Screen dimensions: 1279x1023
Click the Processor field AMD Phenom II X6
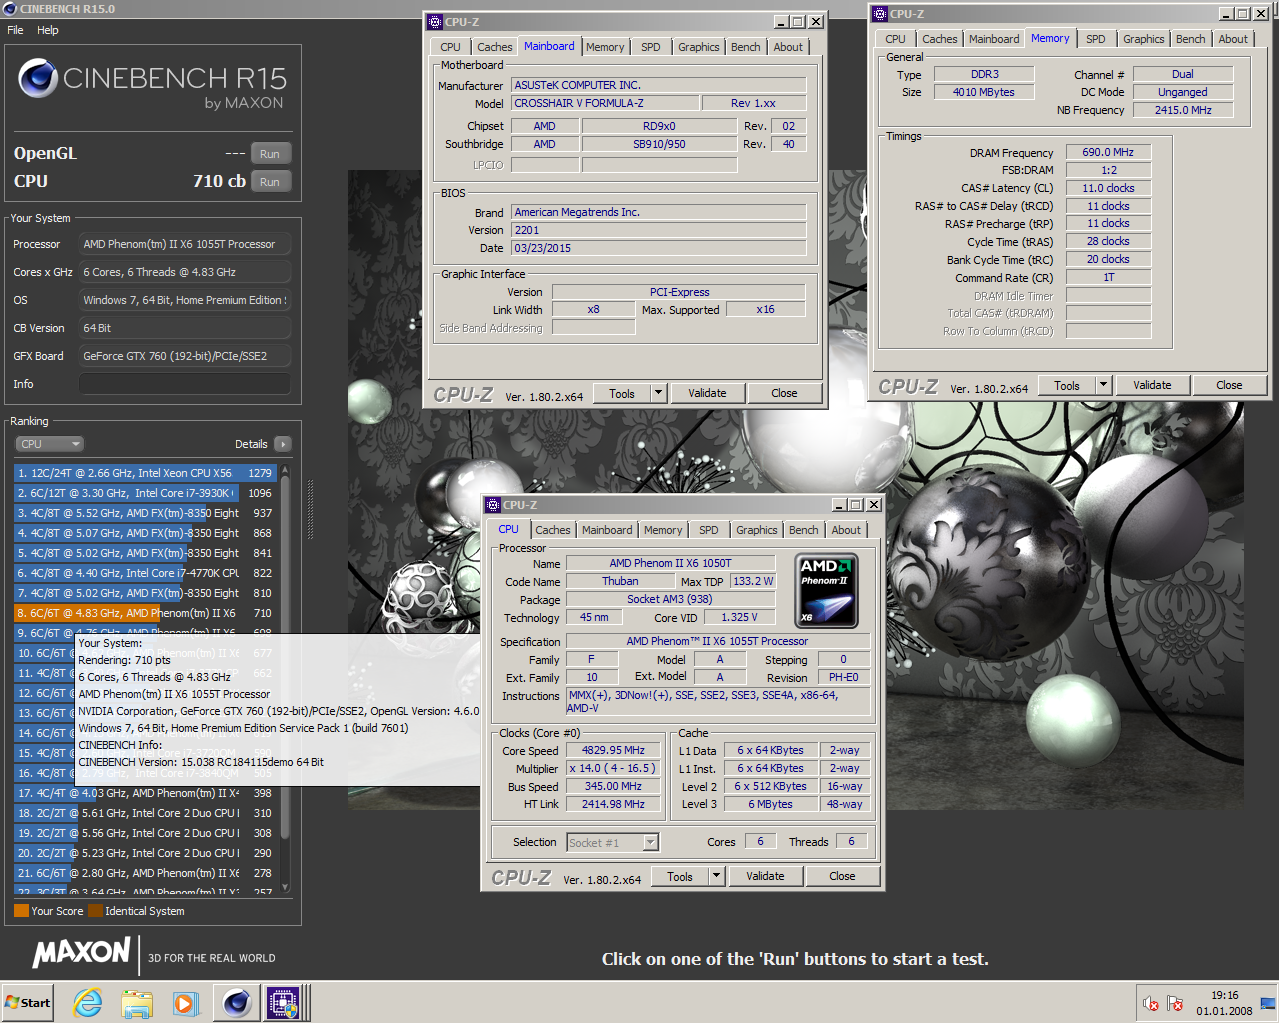tap(185, 244)
